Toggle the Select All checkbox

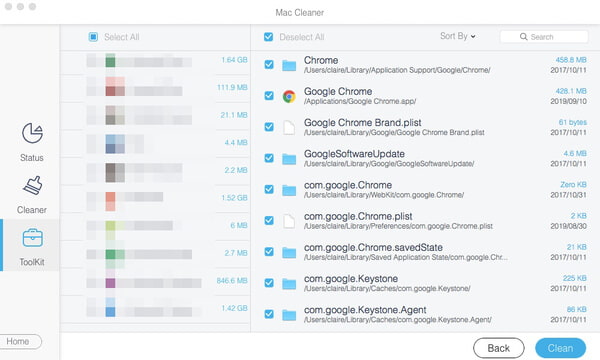93,37
